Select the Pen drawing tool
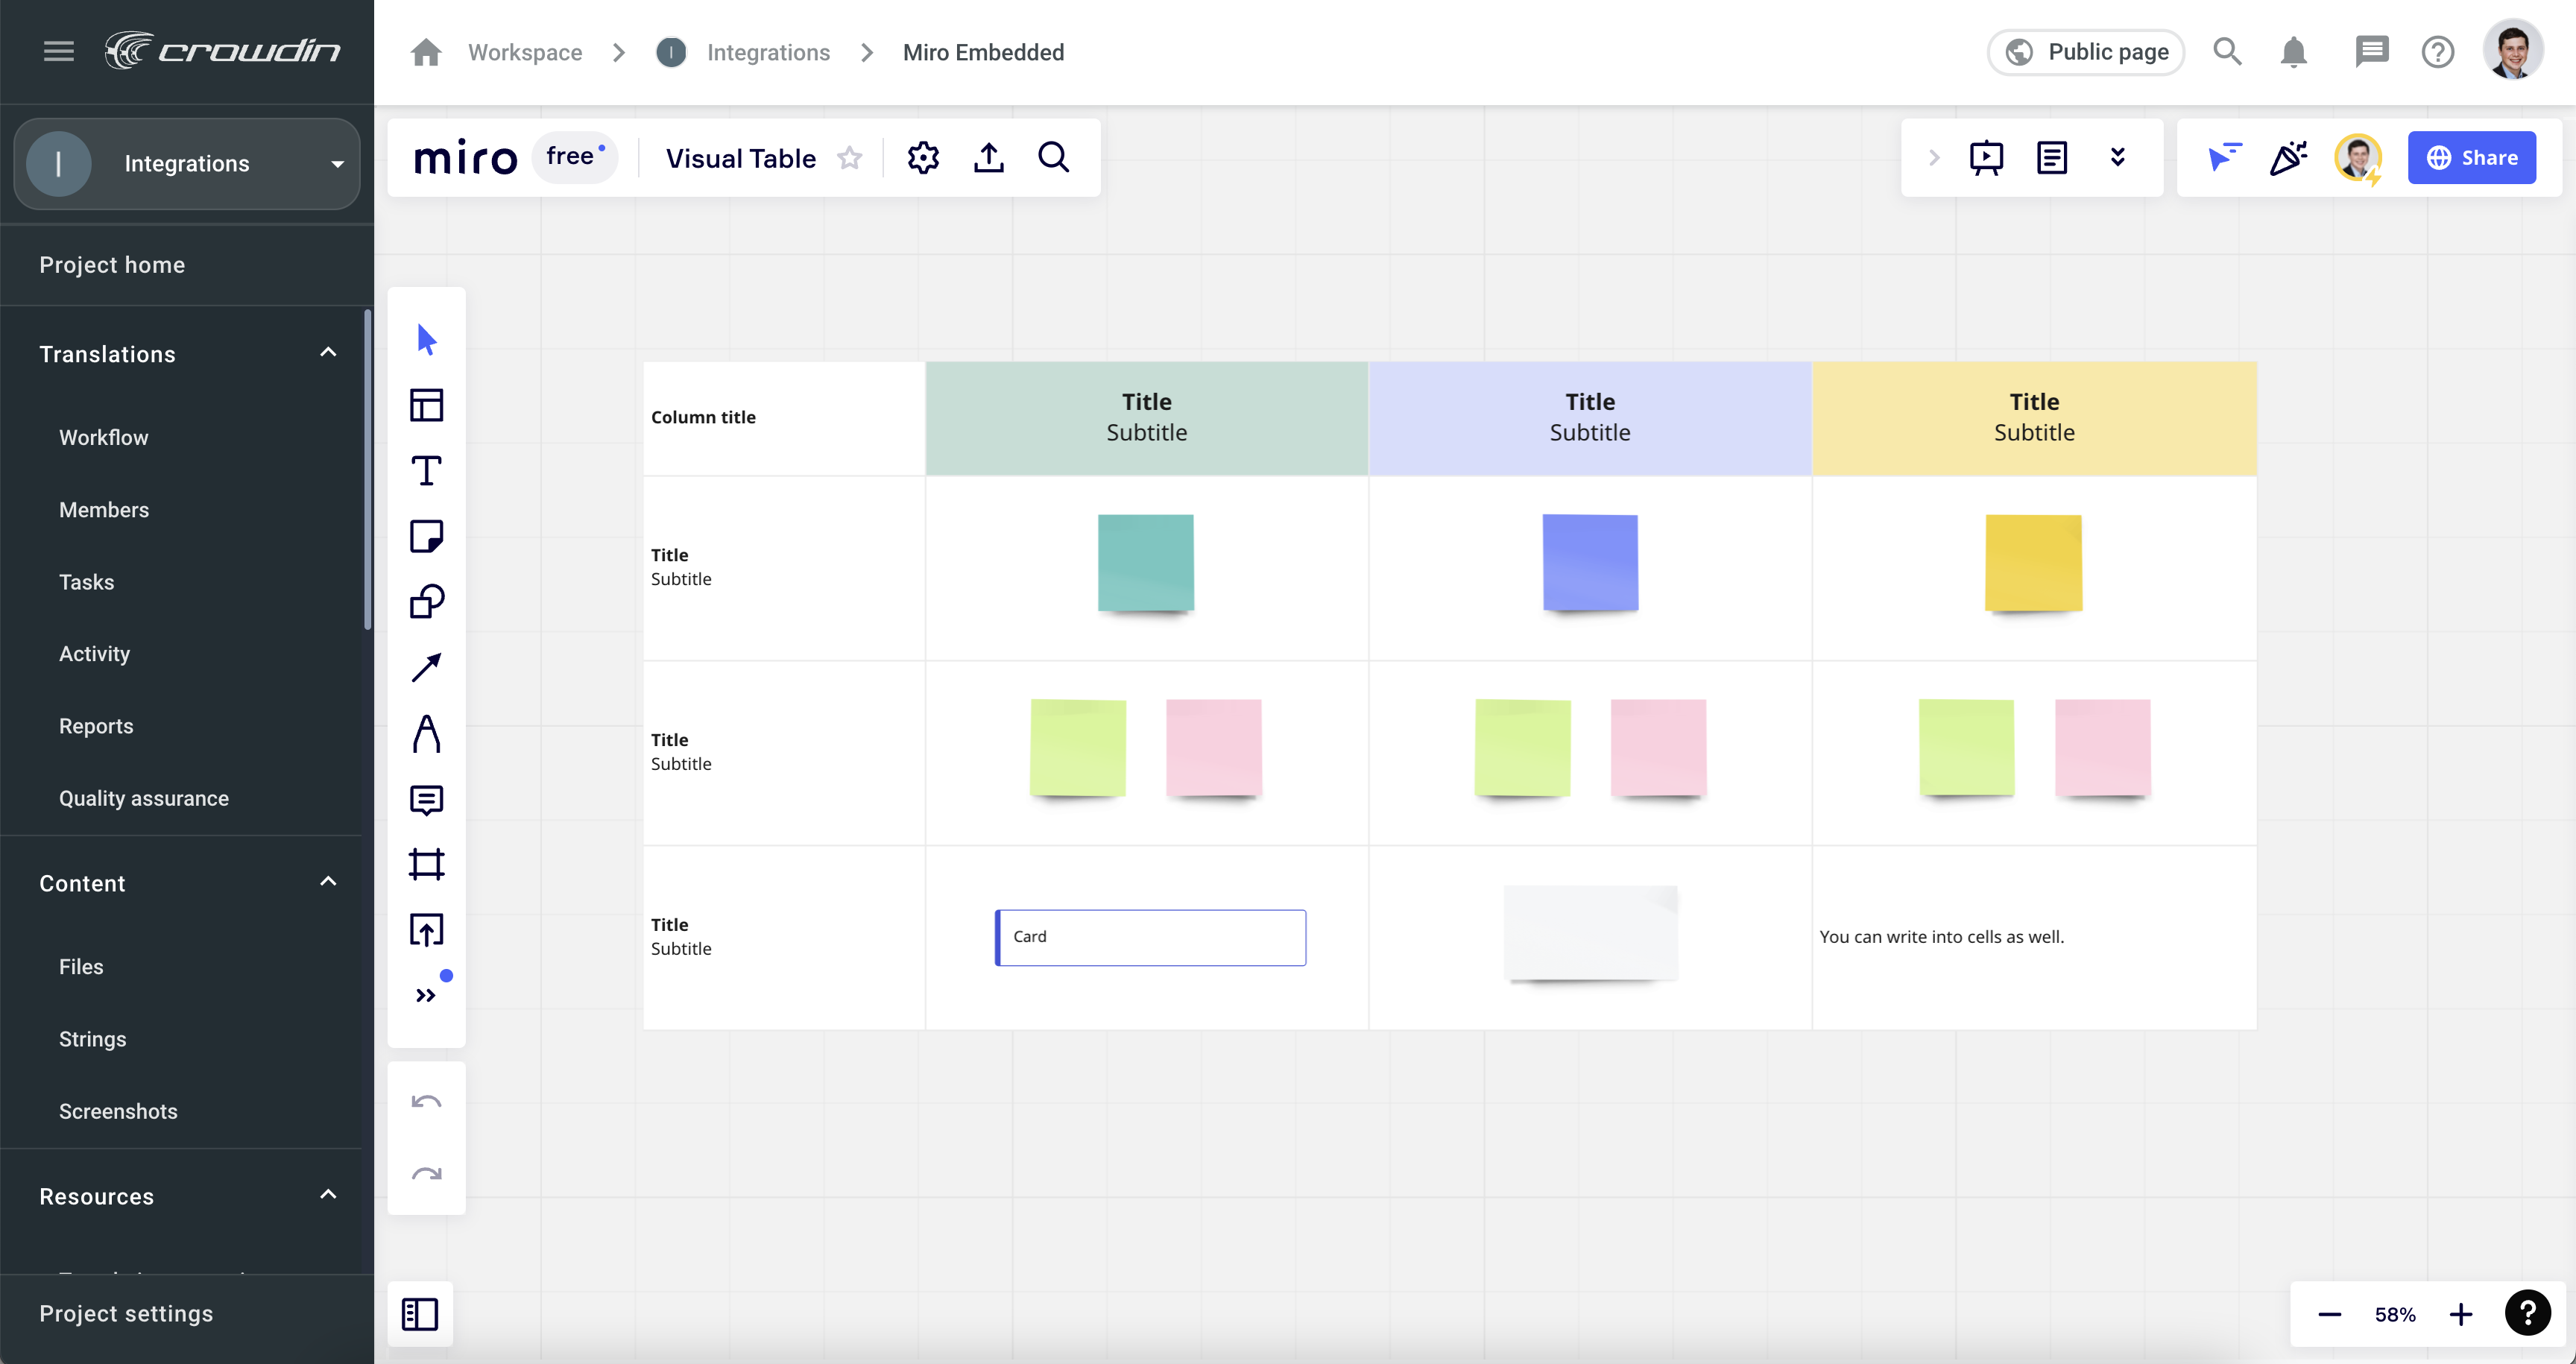The image size is (2576, 1364). [x=426, y=733]
